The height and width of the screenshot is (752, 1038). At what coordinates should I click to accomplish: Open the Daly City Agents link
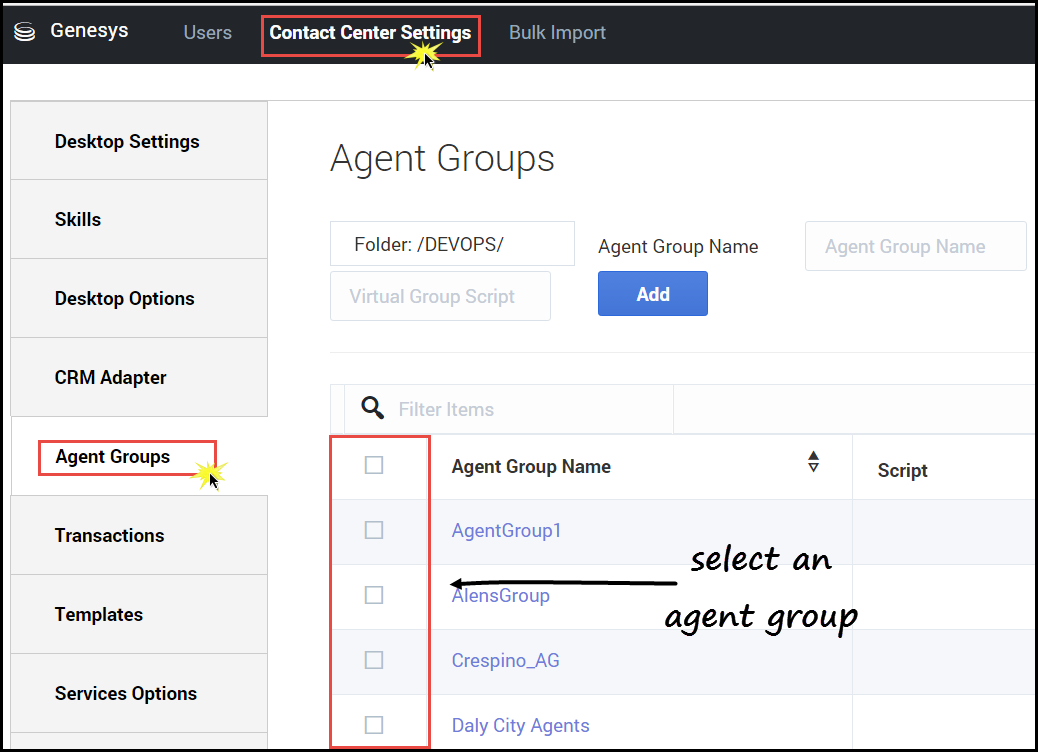pyautogui.click(x=520, y=725)
